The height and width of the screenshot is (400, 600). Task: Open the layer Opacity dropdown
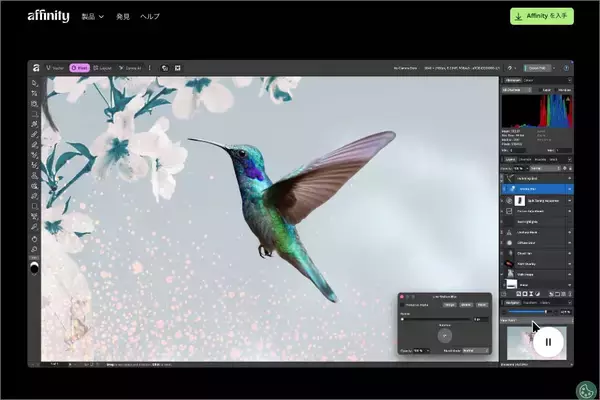[x=527, y=168]
